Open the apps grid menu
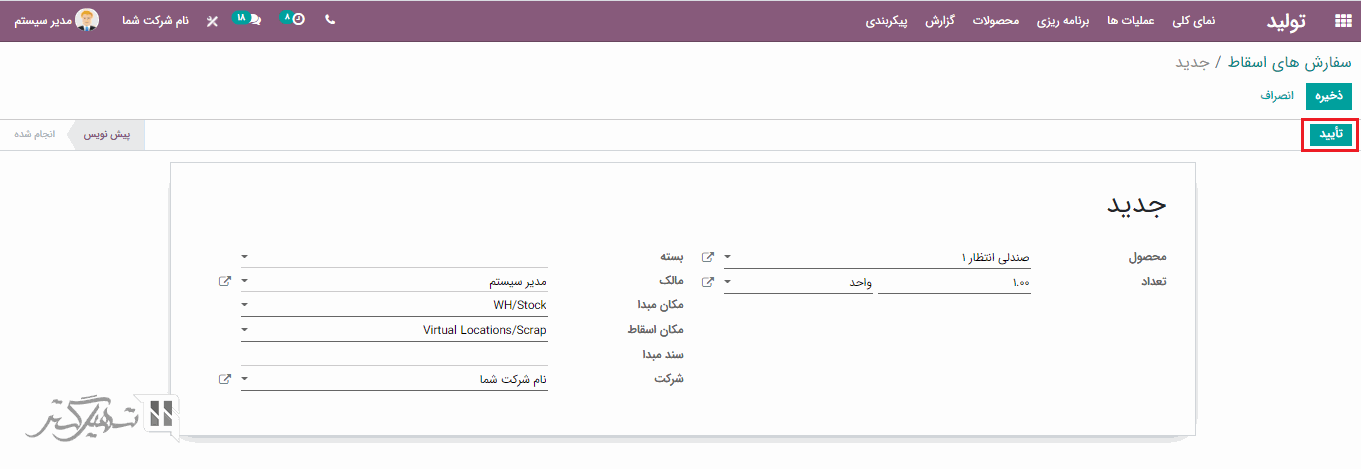This screenshot has width=1361, height=469. (x=1342, y=21)
